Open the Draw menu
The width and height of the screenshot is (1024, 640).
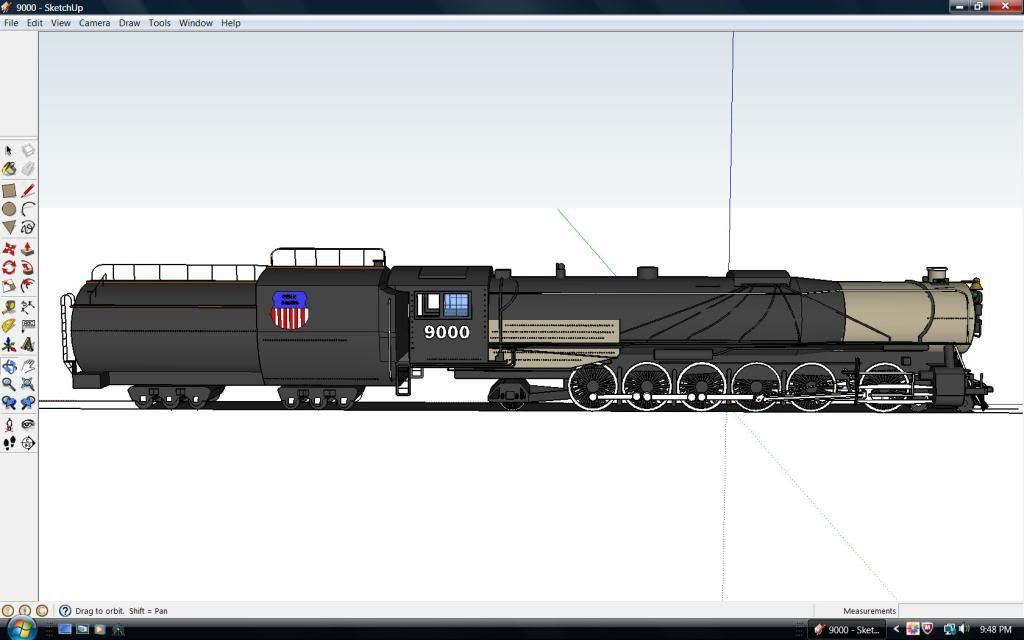pos(129,23)
